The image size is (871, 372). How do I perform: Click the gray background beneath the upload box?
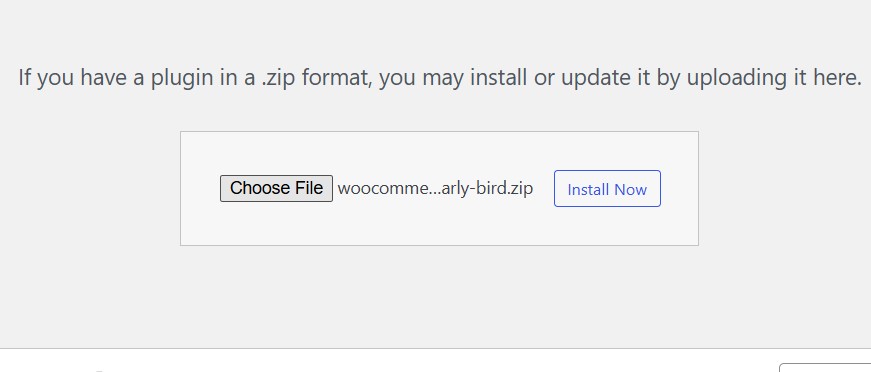(x=439, y=297)
